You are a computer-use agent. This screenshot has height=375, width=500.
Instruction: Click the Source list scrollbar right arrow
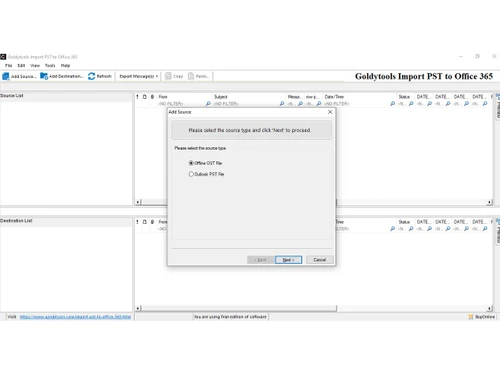(x=489, y=202)
